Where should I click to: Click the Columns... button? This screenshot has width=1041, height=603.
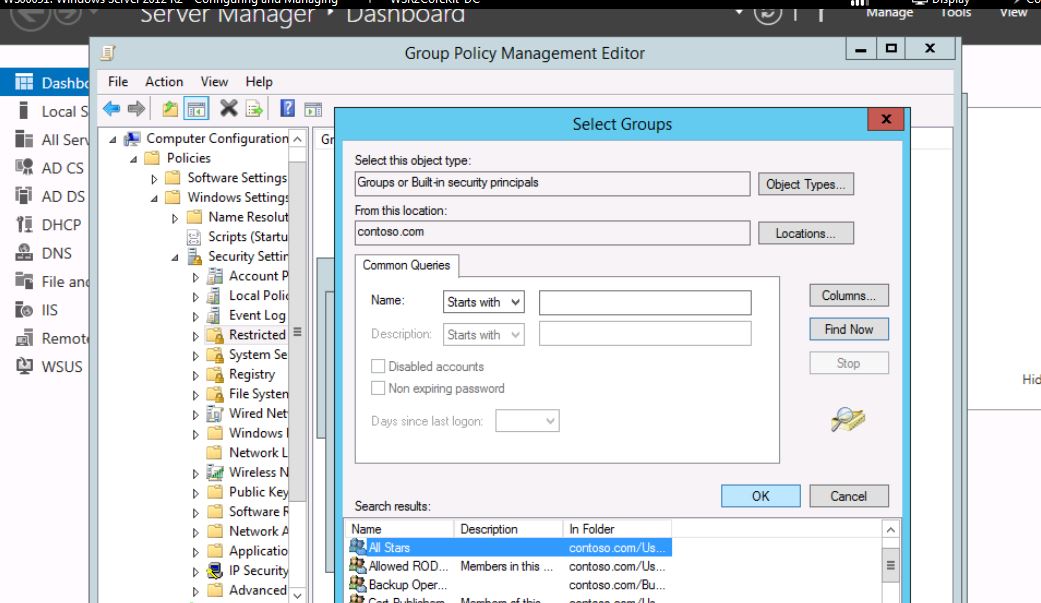coord(848,296)
